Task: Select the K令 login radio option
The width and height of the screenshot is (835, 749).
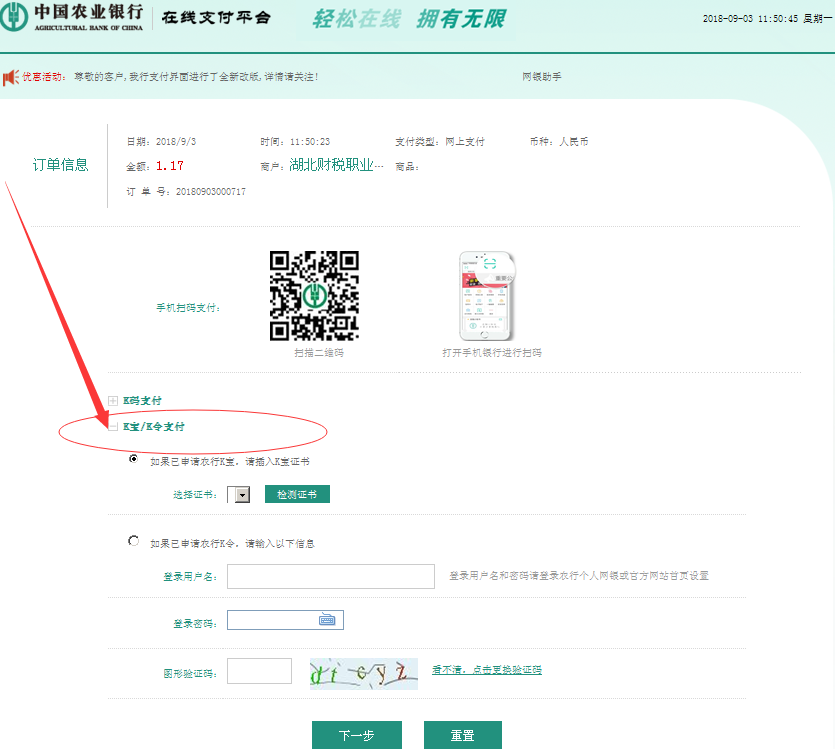Action: point(133,541)
